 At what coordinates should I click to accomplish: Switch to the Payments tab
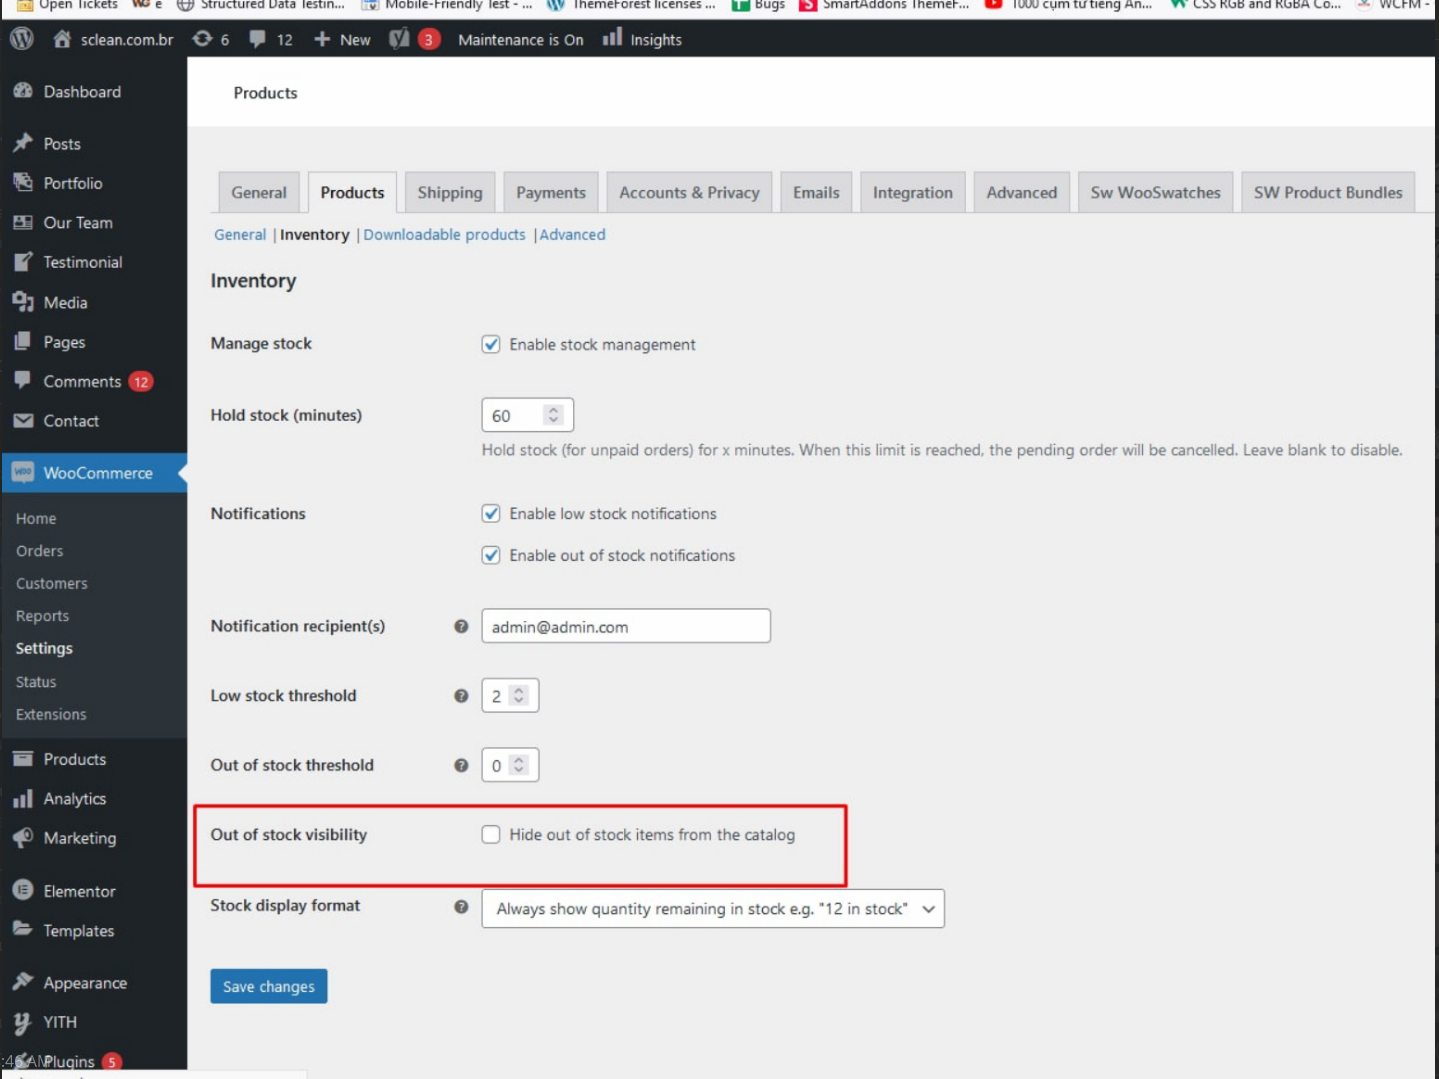pyautogui.click(x=551, y=192)
